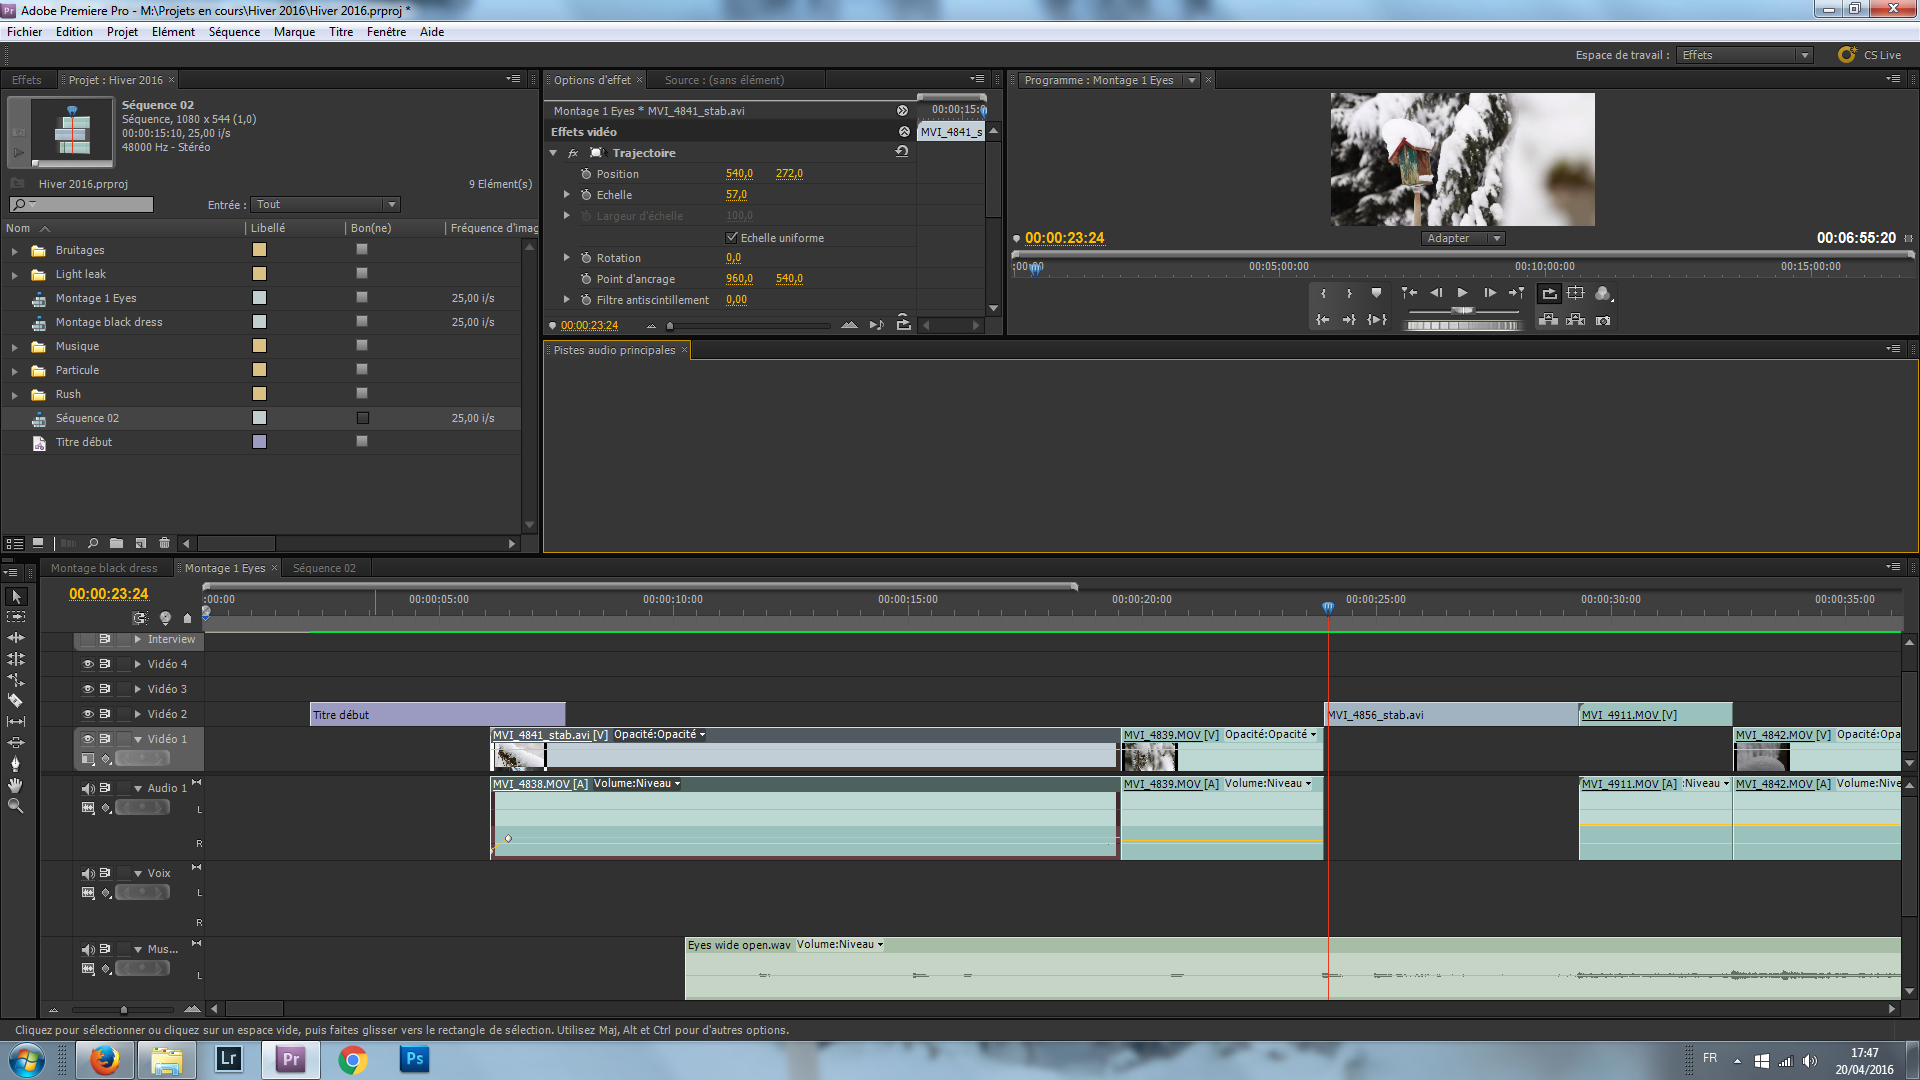Screen dimensions: 1920x1080
Task: Mute the Voix track speaker
Action: coord(88,873)
